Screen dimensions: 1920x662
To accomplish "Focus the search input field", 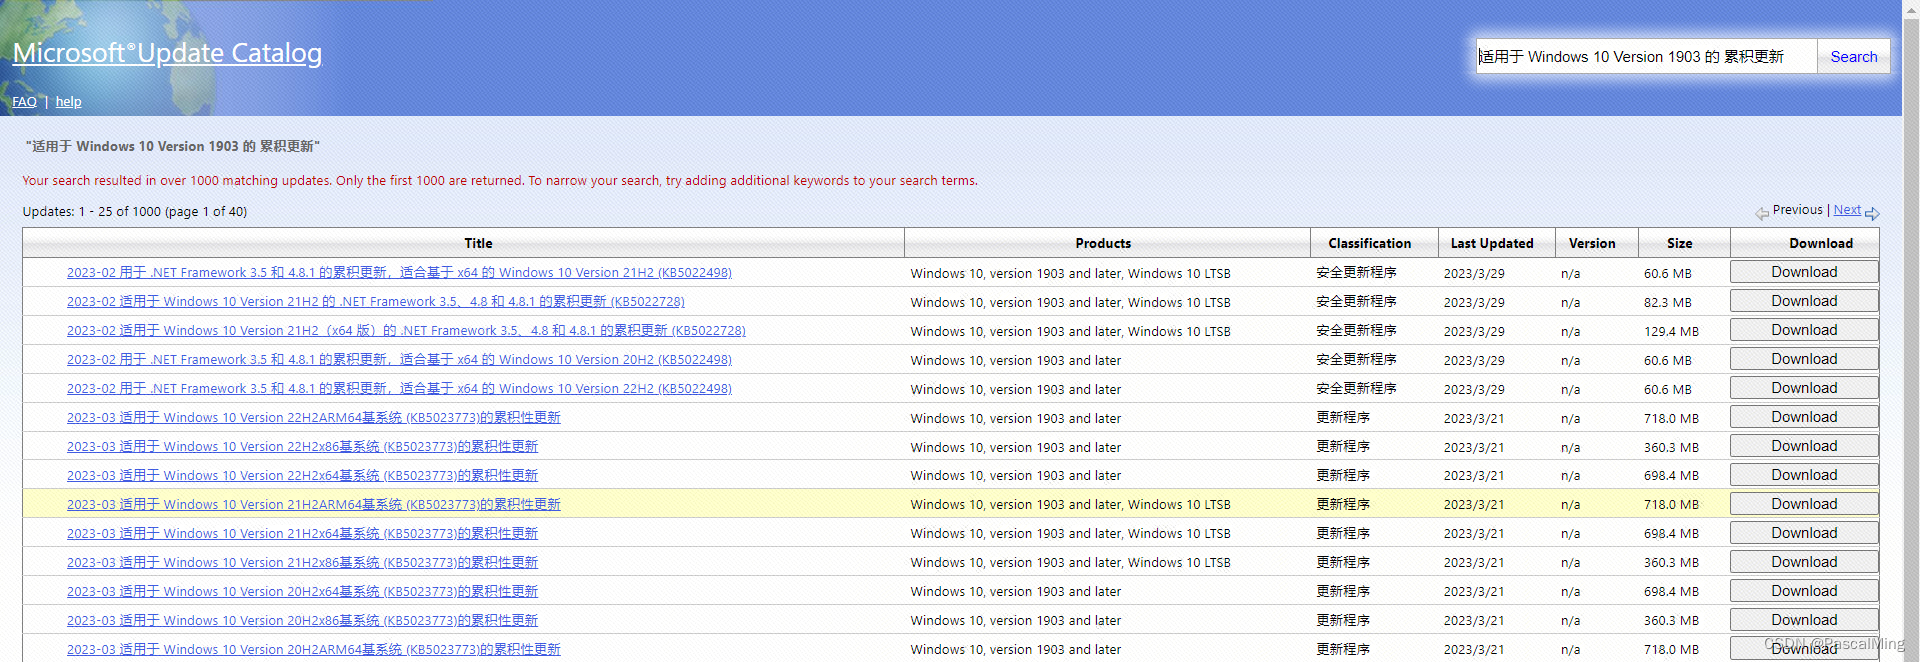I will click(1646, 57).
